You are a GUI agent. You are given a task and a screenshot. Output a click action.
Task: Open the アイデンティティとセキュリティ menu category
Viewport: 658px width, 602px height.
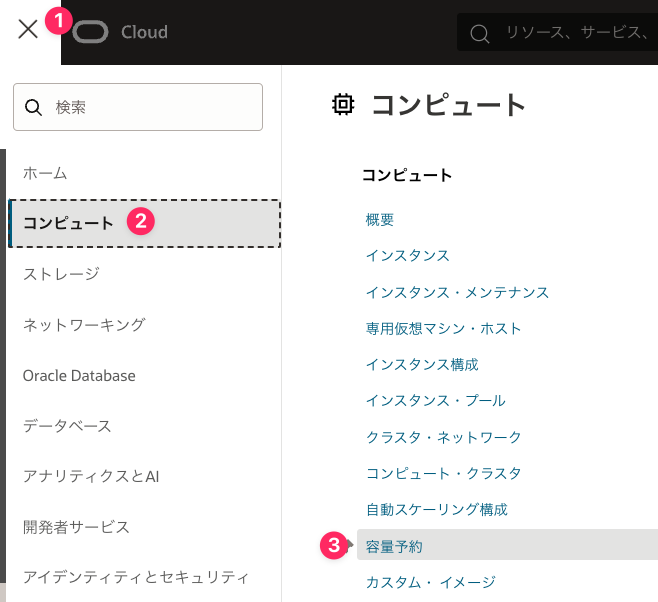point(136,577)
